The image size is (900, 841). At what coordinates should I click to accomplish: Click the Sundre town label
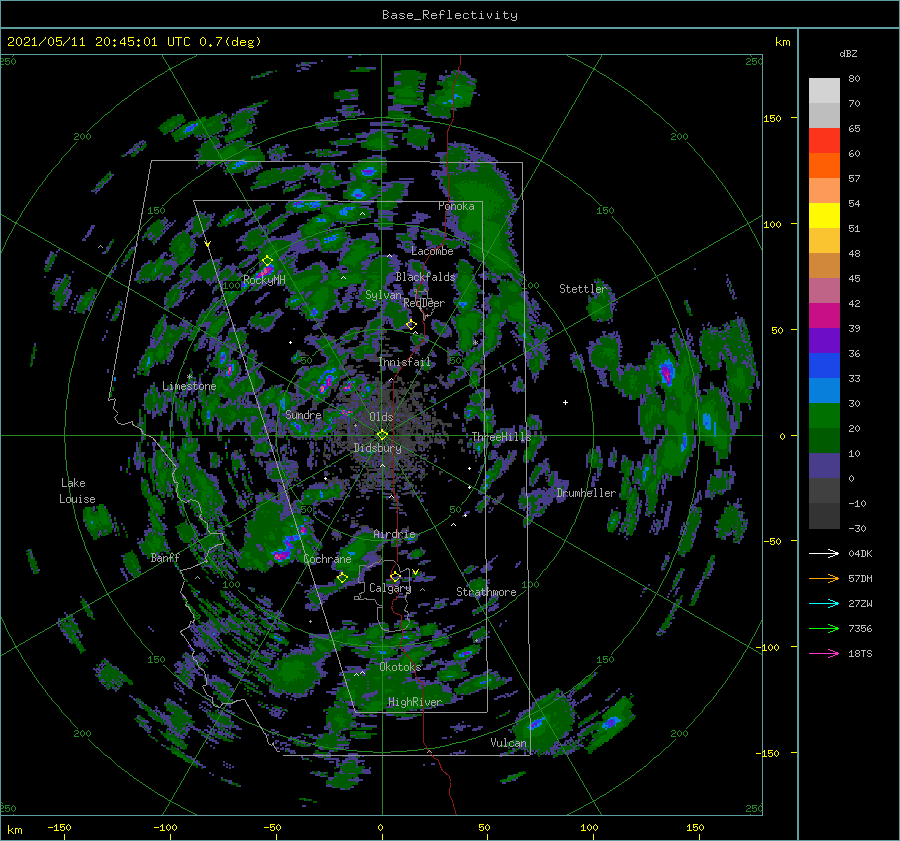pos(303,414)
